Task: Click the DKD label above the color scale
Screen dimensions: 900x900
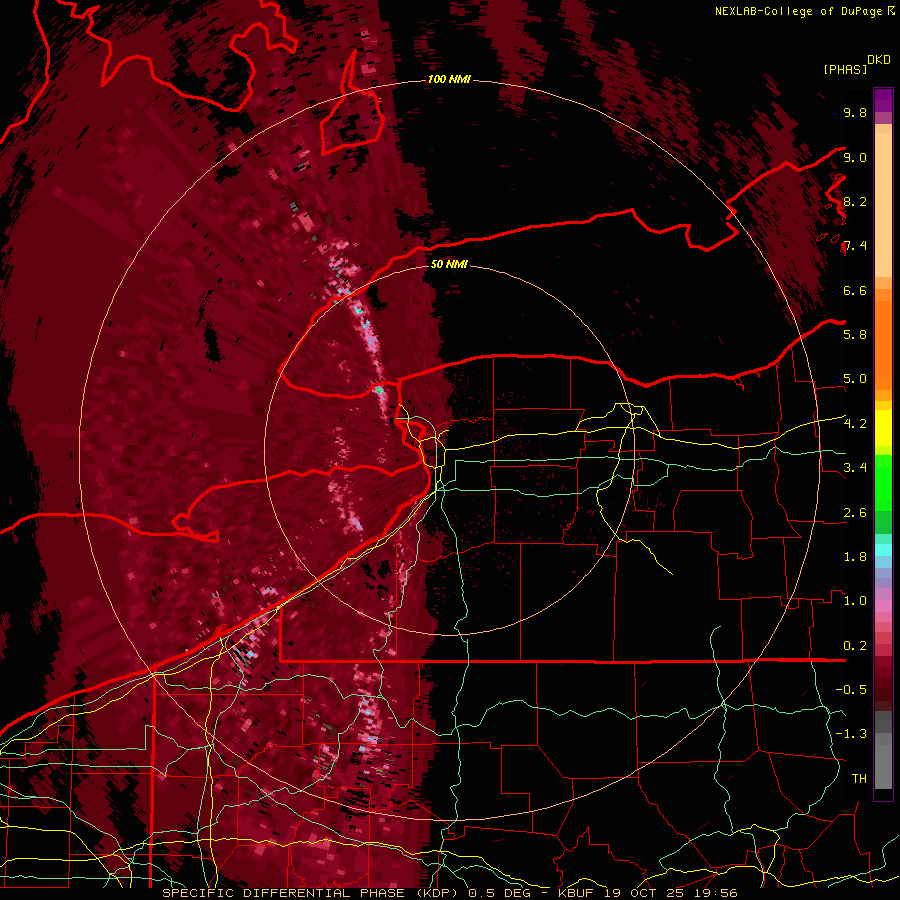Action: 879,60
